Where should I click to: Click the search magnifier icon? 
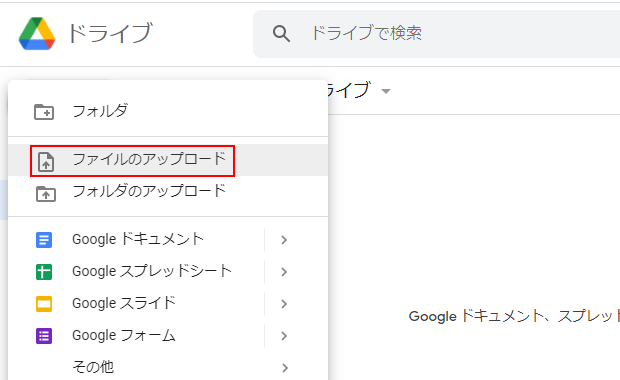pyautogui.click(x=281, y=34)
